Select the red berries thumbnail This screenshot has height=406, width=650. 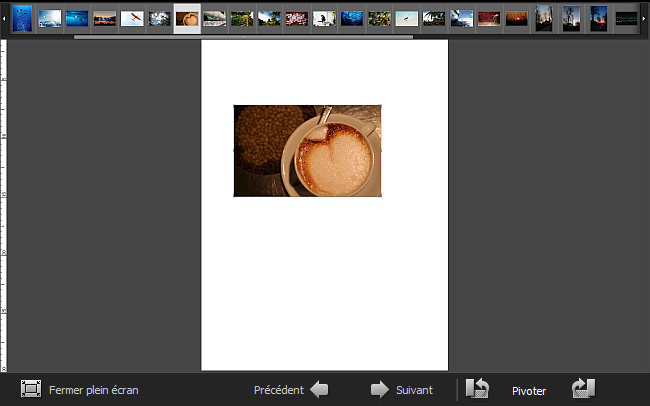(x=379, y=19)
